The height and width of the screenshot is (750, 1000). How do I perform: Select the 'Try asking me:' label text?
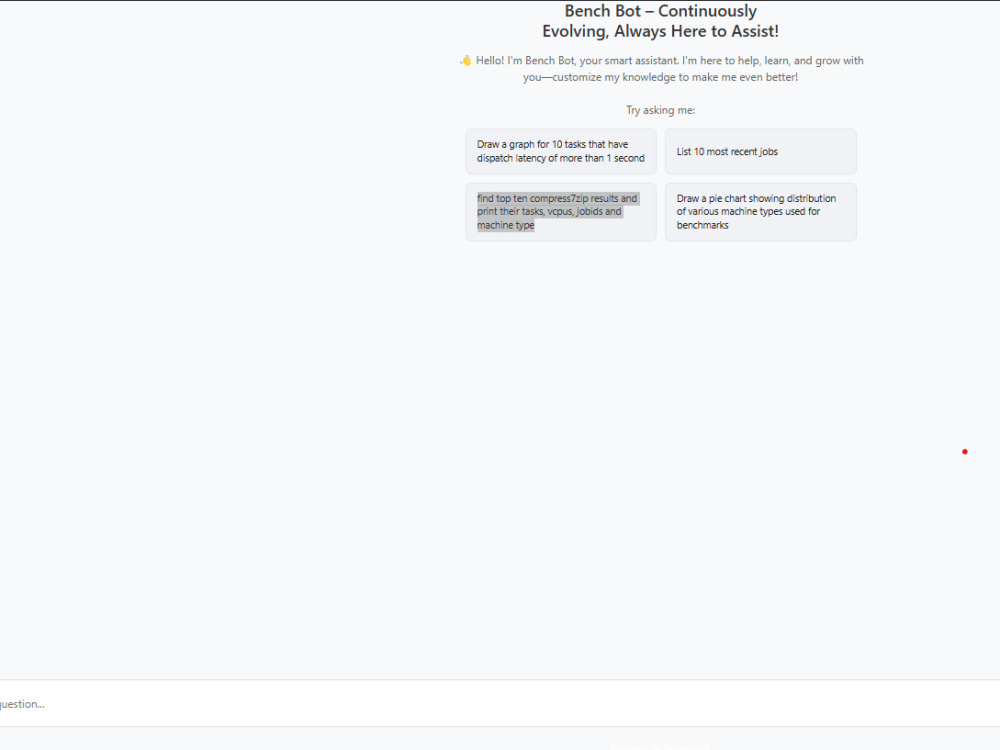coord(660,110)
